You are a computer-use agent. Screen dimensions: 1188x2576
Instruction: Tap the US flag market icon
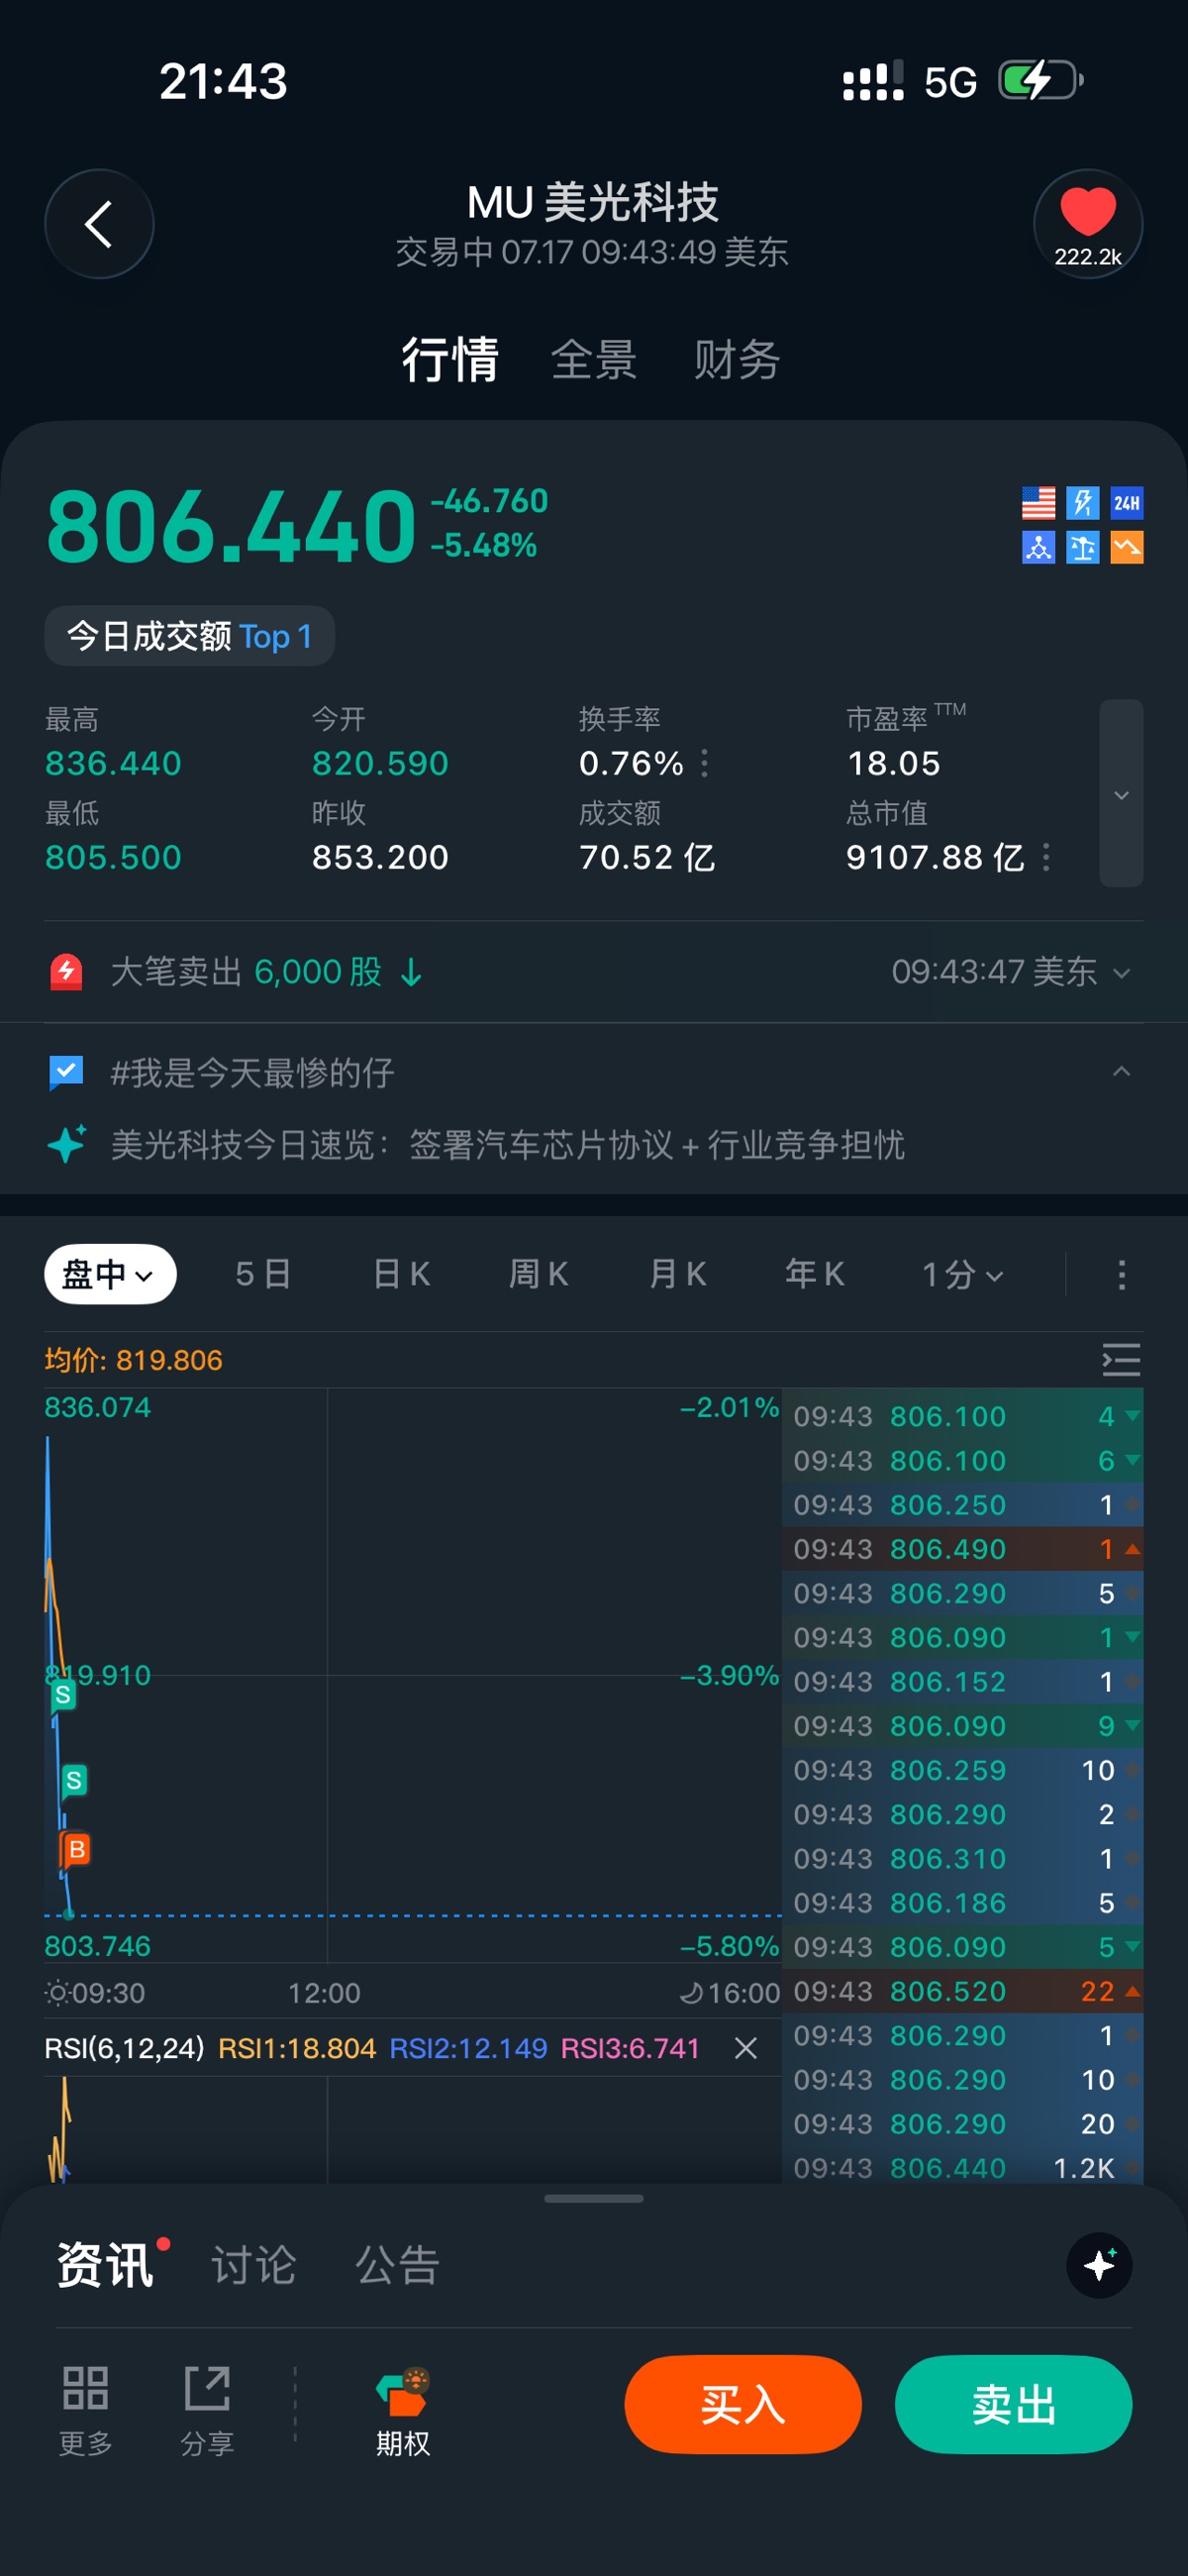coord(1038,503)
